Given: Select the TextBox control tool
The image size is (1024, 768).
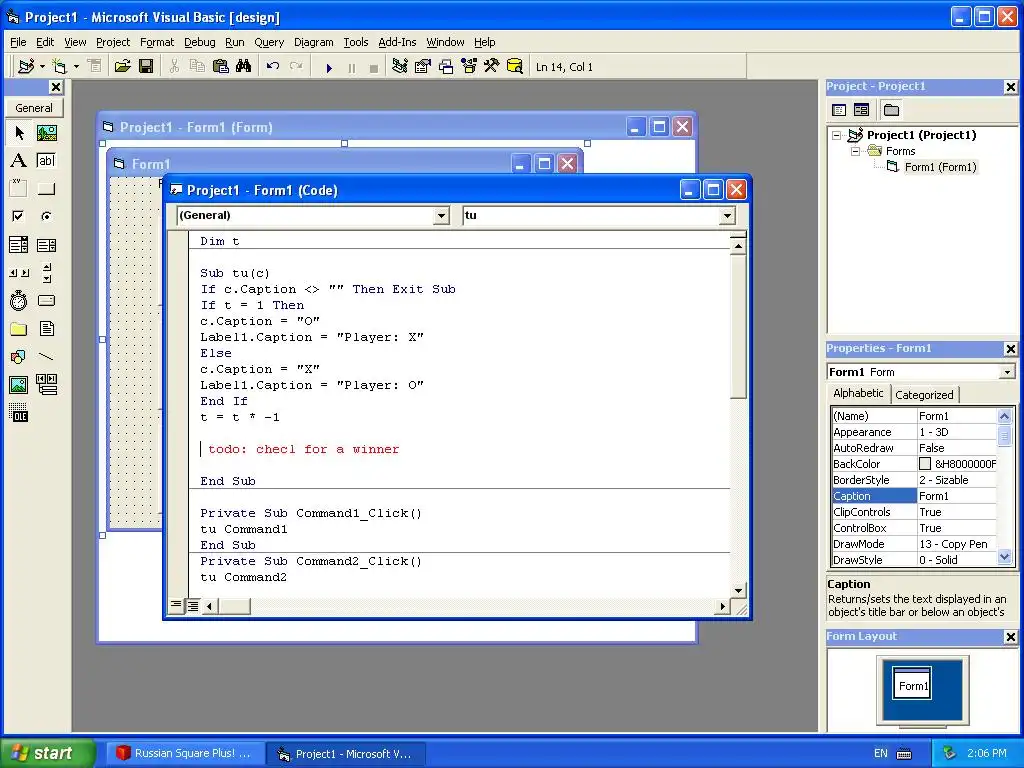Looking at the screenshot, I should point(46,161).
